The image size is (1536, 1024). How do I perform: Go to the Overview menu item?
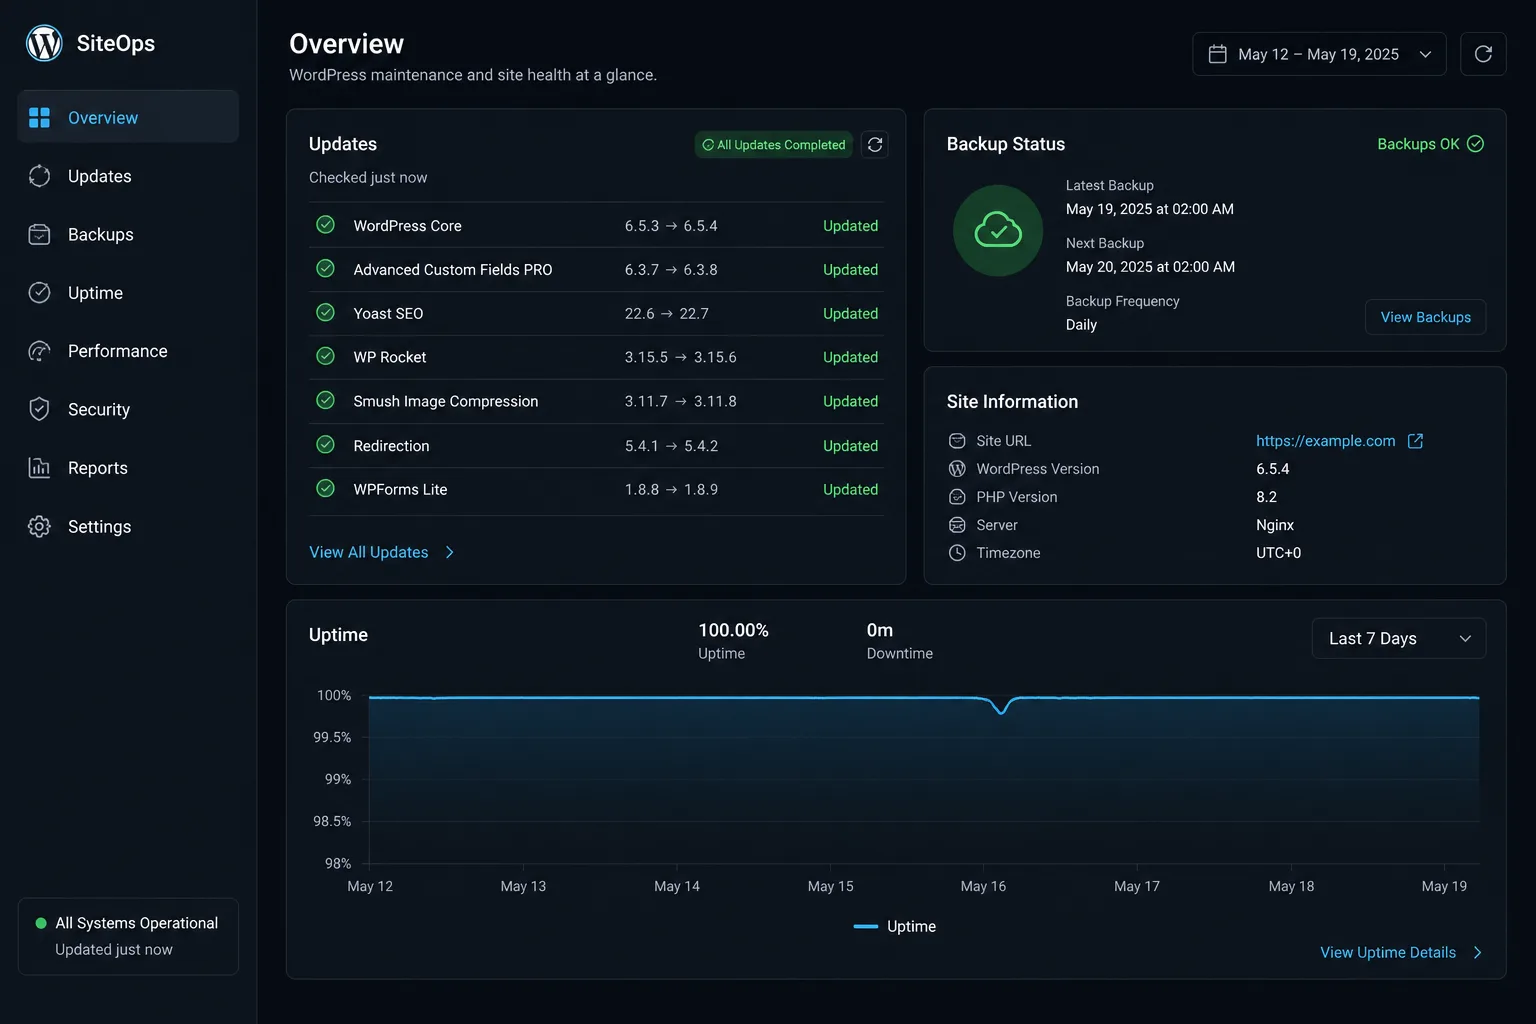coord(128,117)
